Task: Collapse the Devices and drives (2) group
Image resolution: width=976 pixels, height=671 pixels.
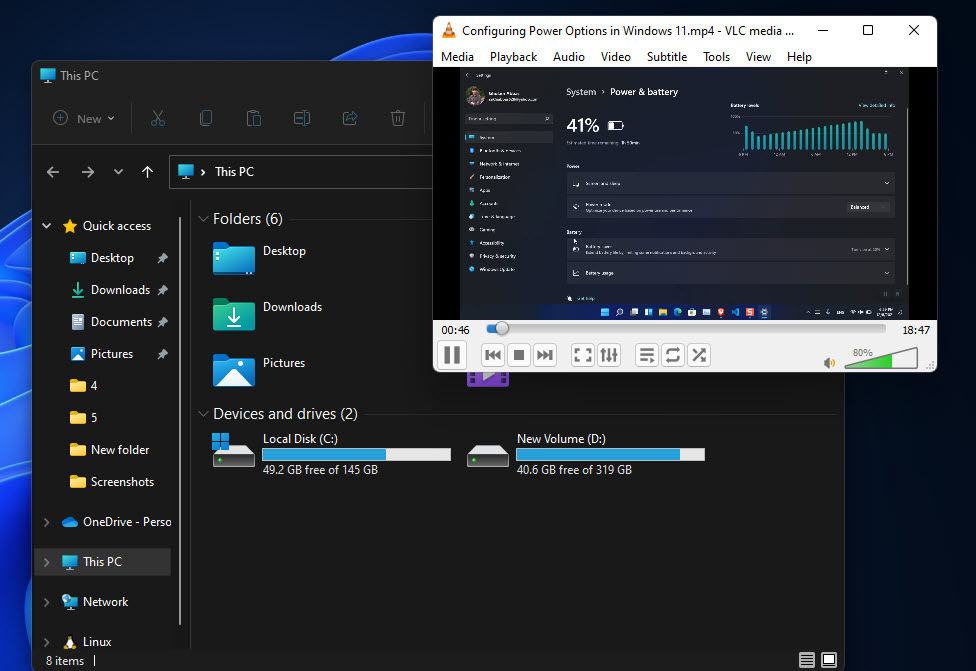Action: (203, 414)
